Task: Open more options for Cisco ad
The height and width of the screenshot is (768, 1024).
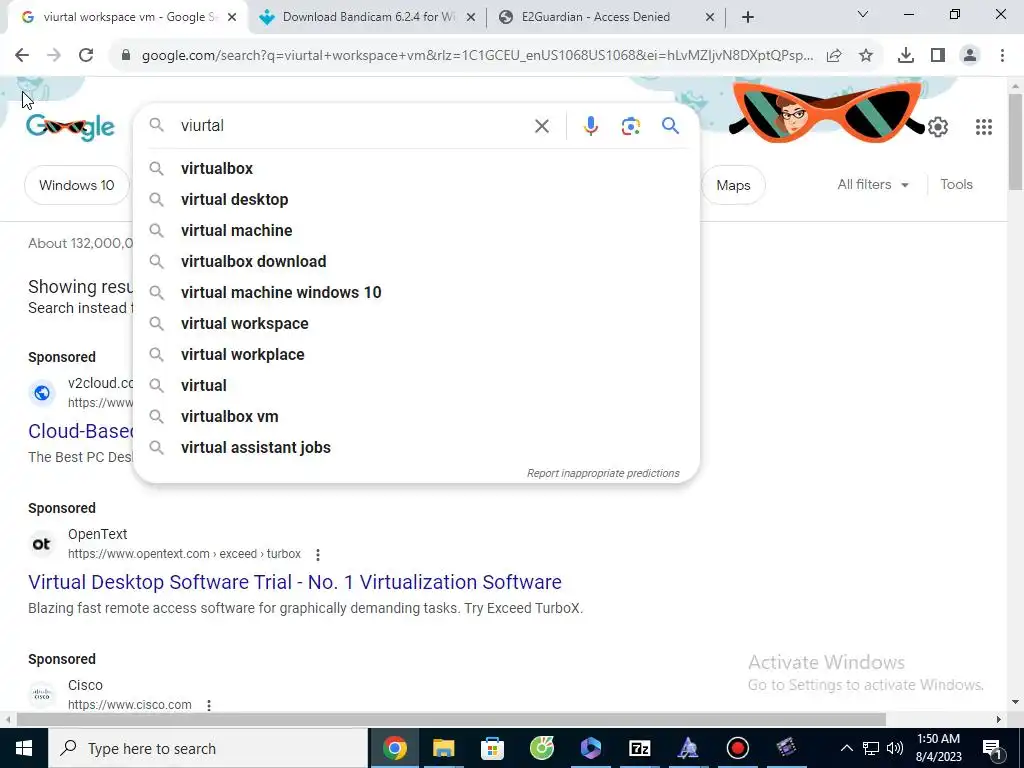Action: pos(209,705)
